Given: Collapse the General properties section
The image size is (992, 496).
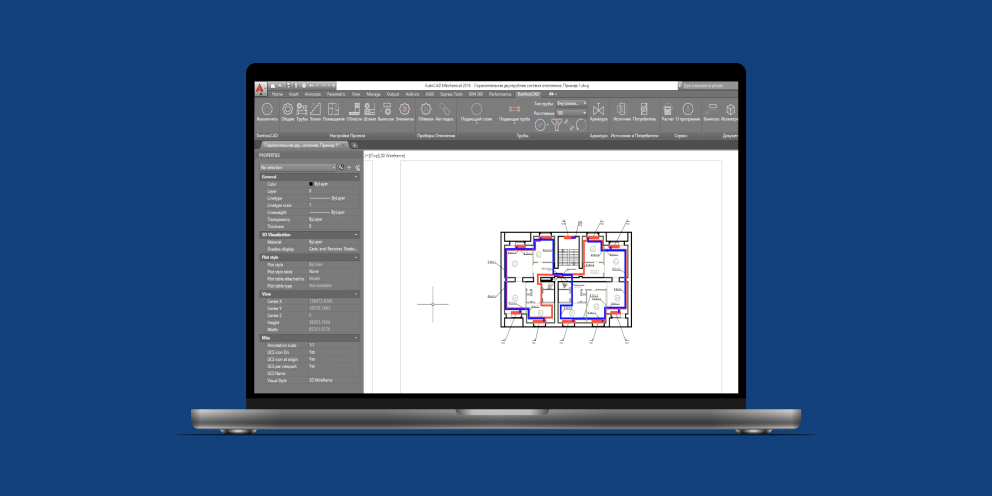Looking at the screenshot, I should tap(356, 177).
